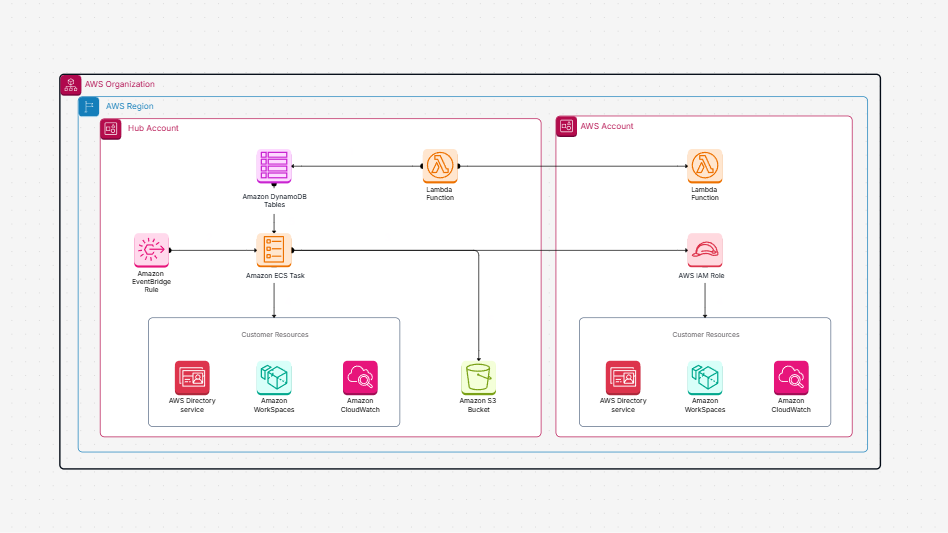Click AWS Account 'Customer Resources' heading
948x533 pixels.
(706, 335)
